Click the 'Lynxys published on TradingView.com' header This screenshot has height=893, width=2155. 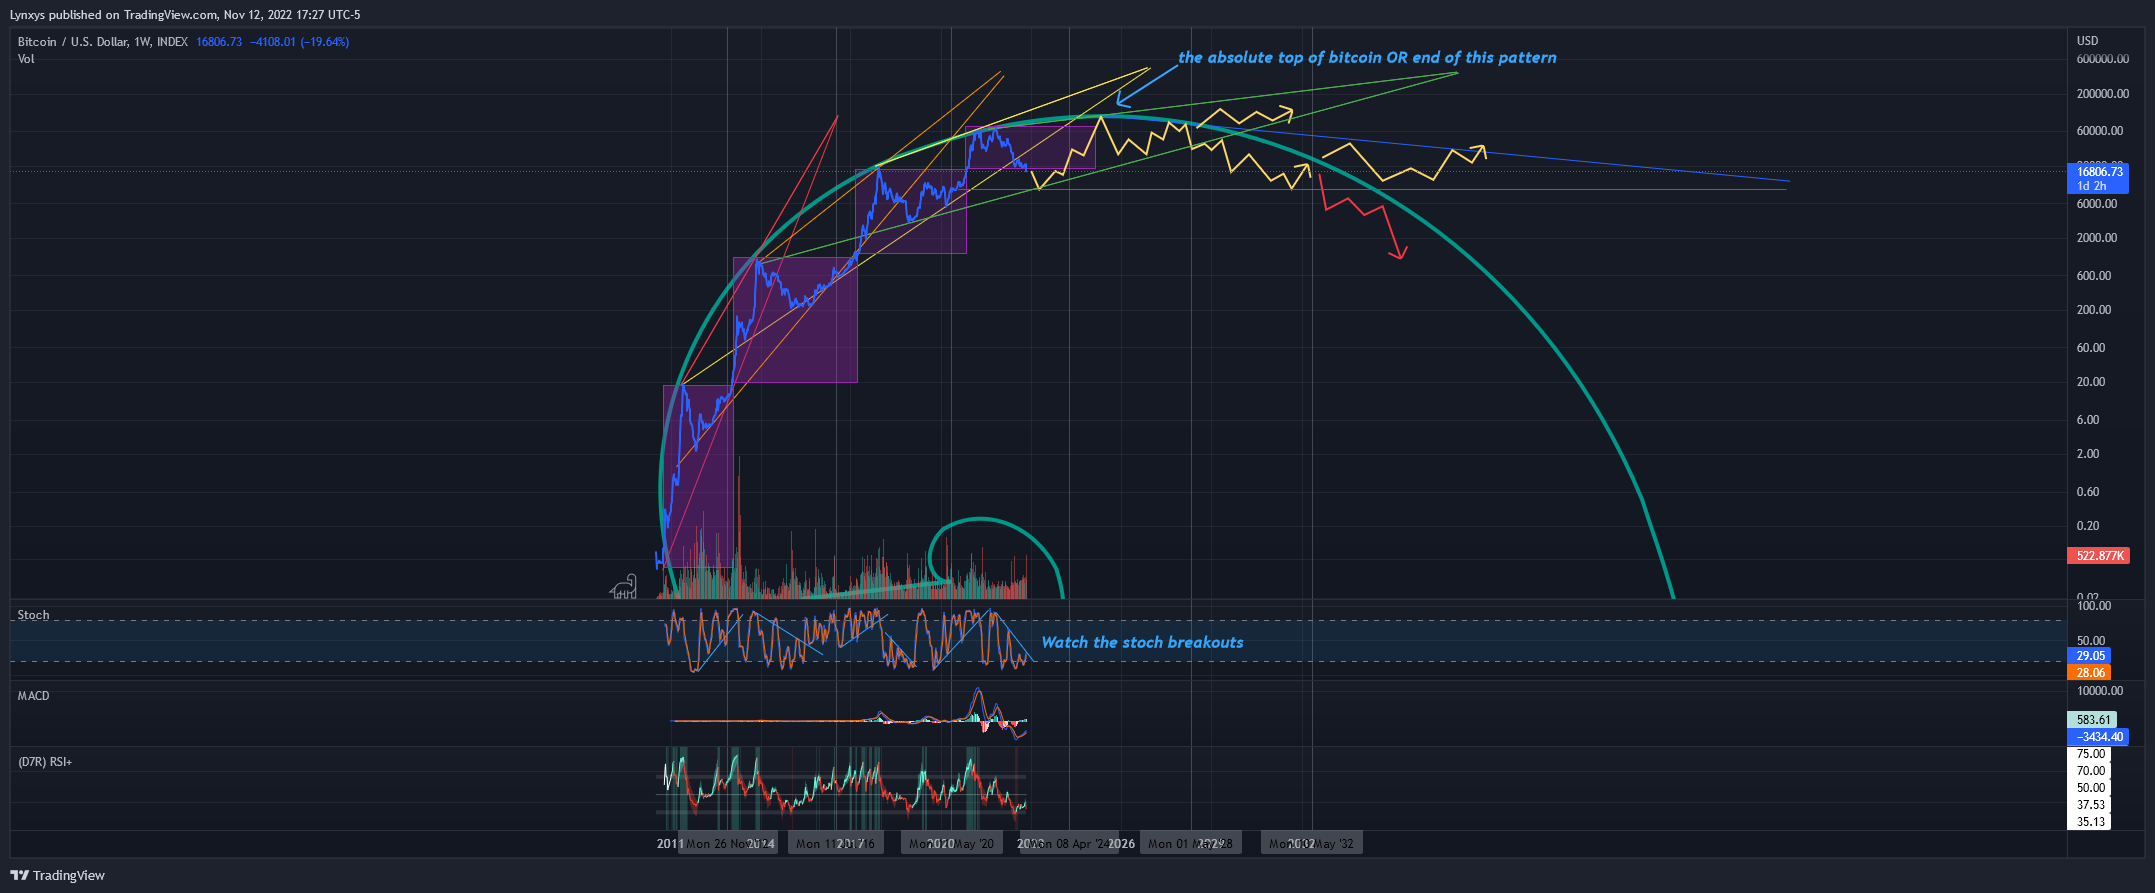(x=185, y=15)
